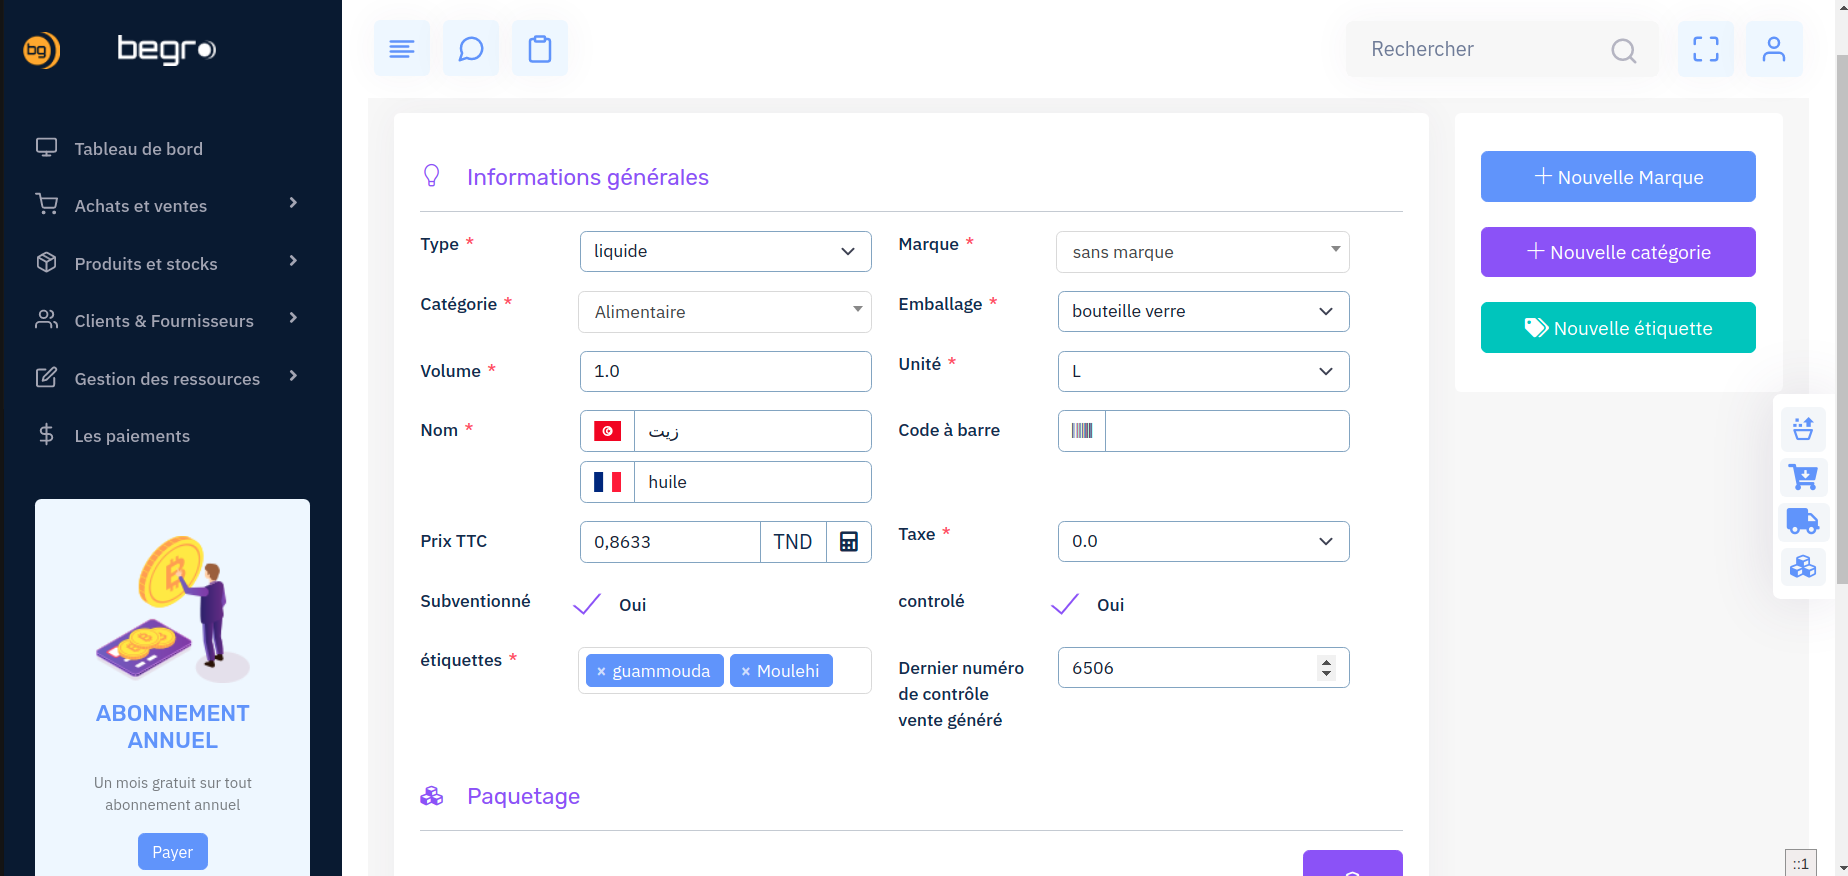Click the Nouvelle Marque button

pyautogui.click(x=1618, y=177)
